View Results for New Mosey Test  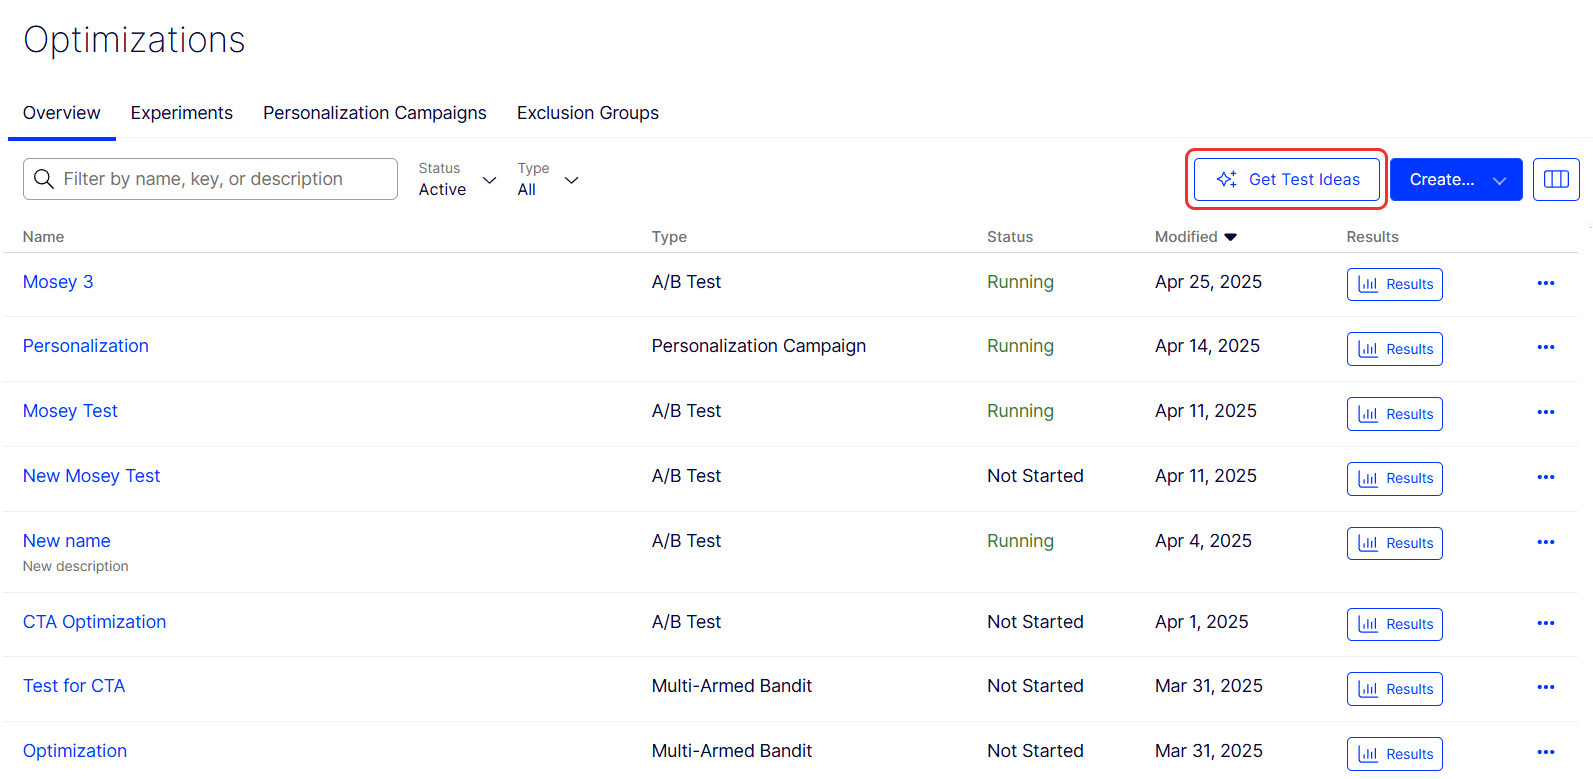pos(1394,479)
